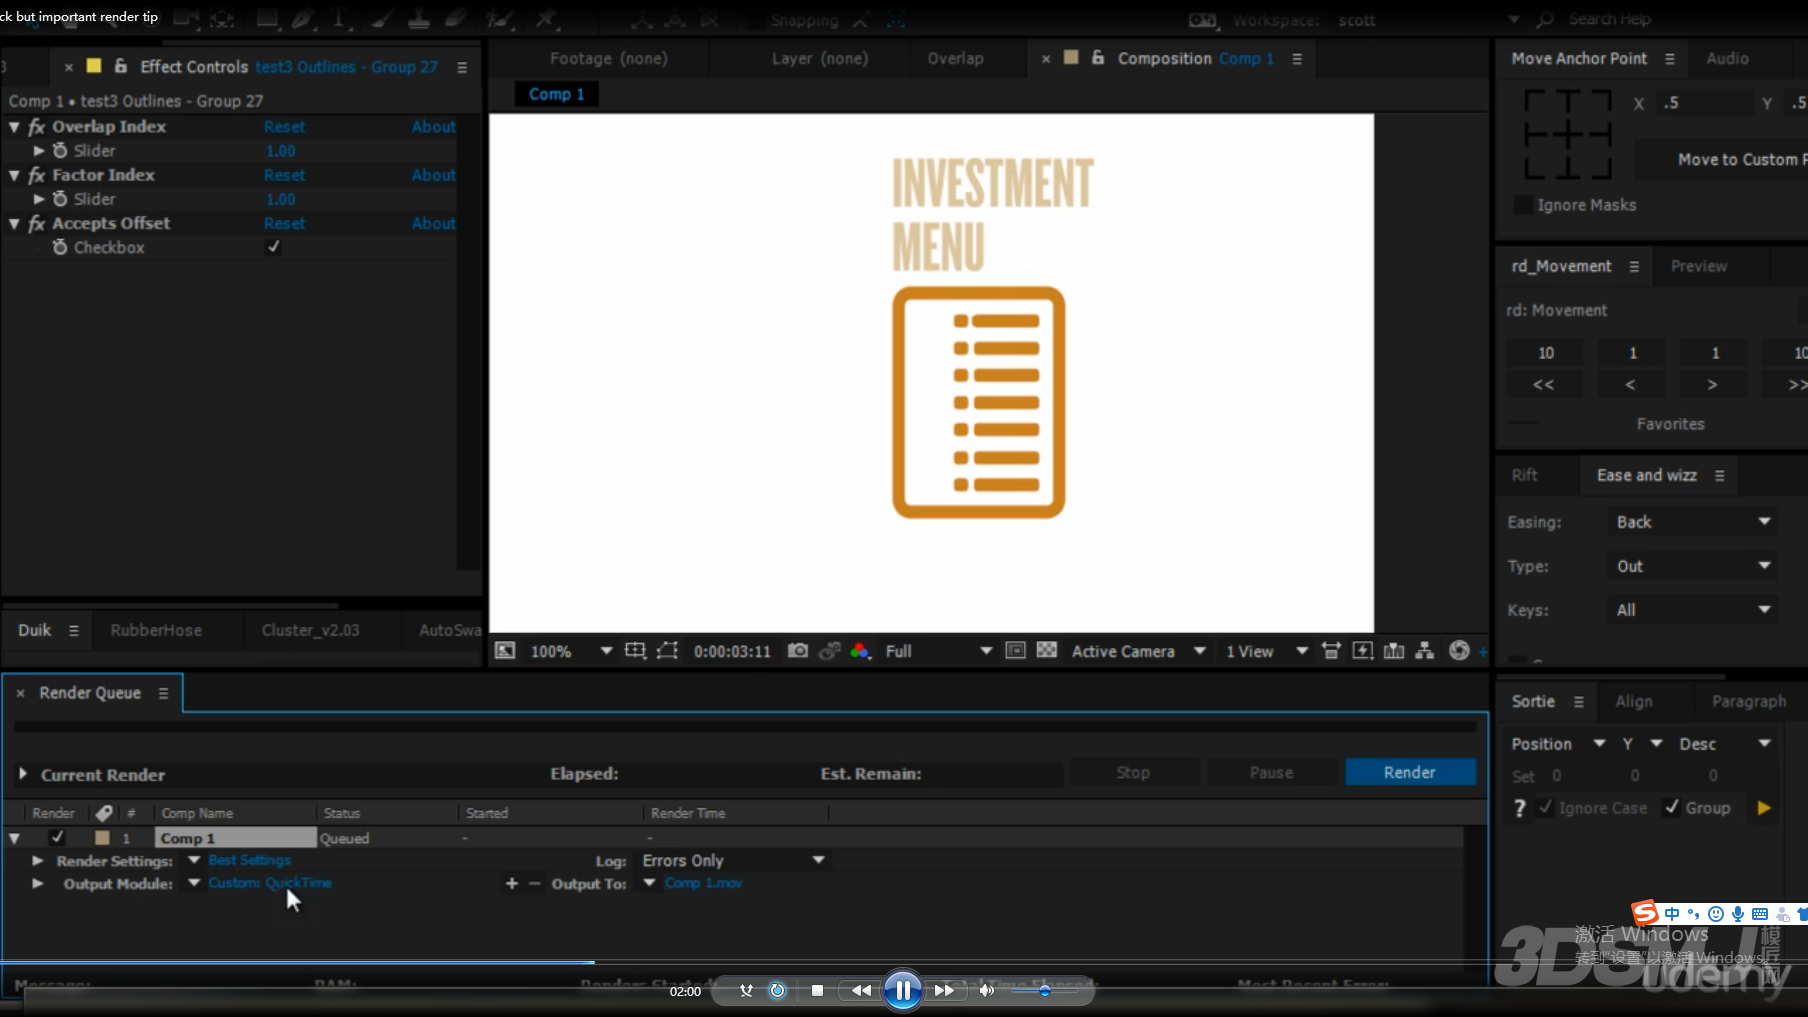The height and width of the screenshot is (1017, 1808).
Task: Toggle Accepts Offset Checkbox
Action: tap(273, 247)
